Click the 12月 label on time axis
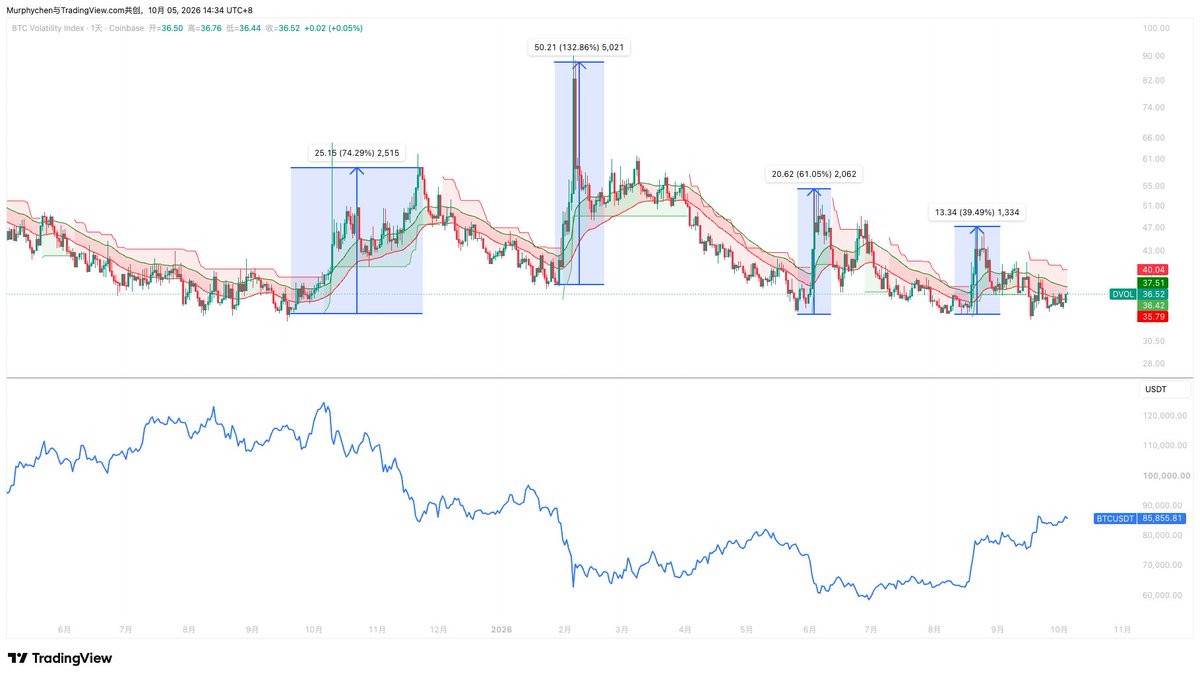This screenshot has width=1200, height=678. tap(439, 630)
